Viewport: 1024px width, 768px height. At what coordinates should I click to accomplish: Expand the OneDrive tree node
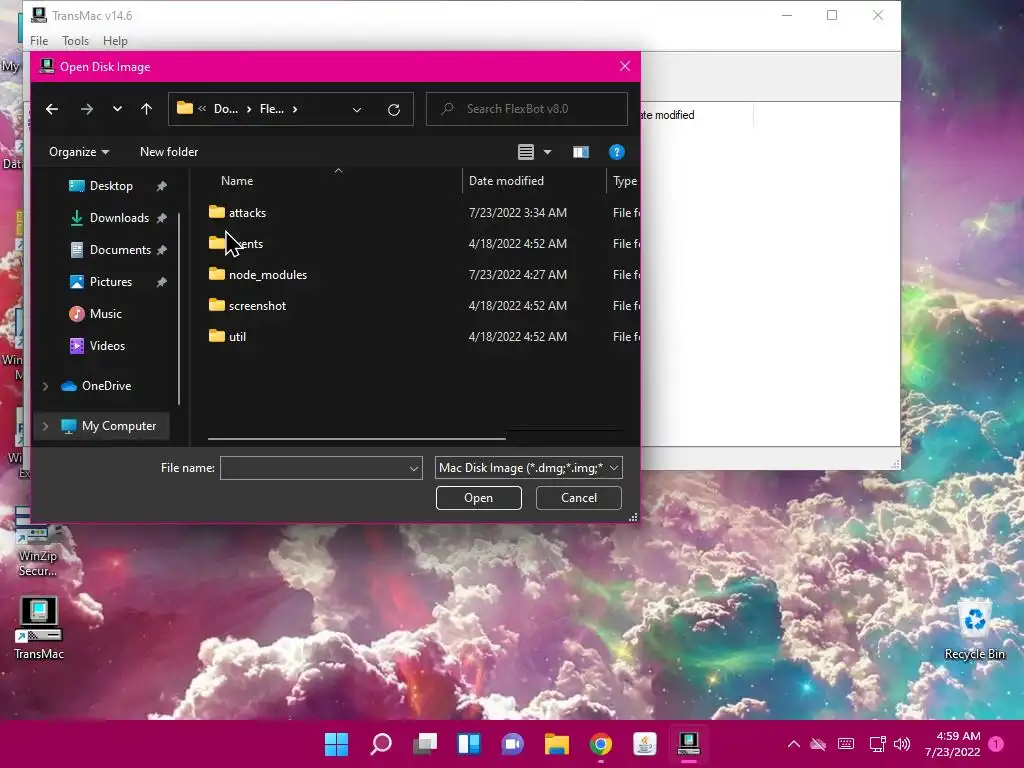tap(45, 386)
